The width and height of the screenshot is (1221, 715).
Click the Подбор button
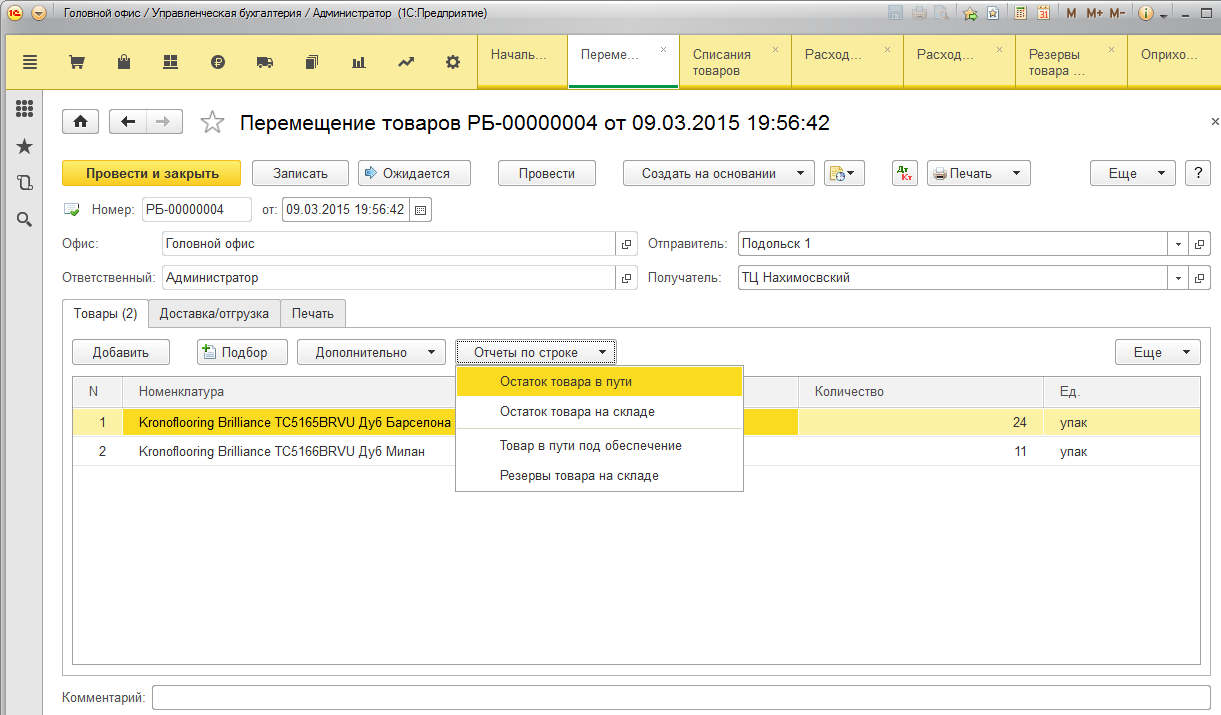(x=242, y=352)
